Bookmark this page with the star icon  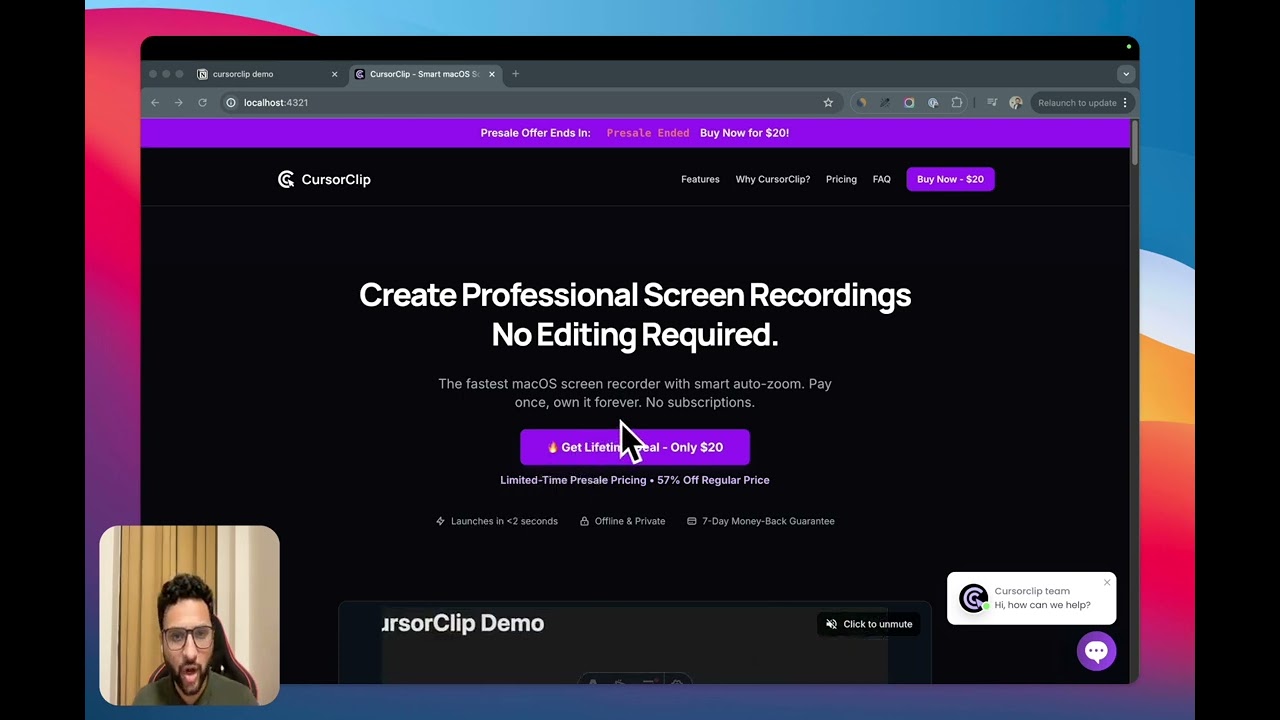pyautogui.click(x=828, y=103)
